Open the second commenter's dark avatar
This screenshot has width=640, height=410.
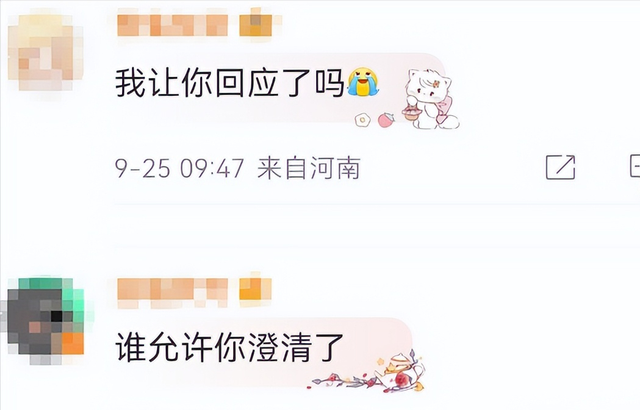point(46,320)
